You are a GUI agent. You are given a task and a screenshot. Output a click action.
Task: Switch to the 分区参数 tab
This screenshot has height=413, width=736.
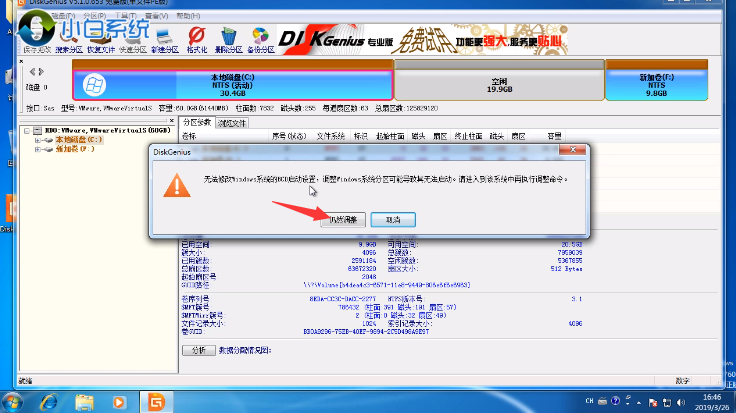pos(197,122)
